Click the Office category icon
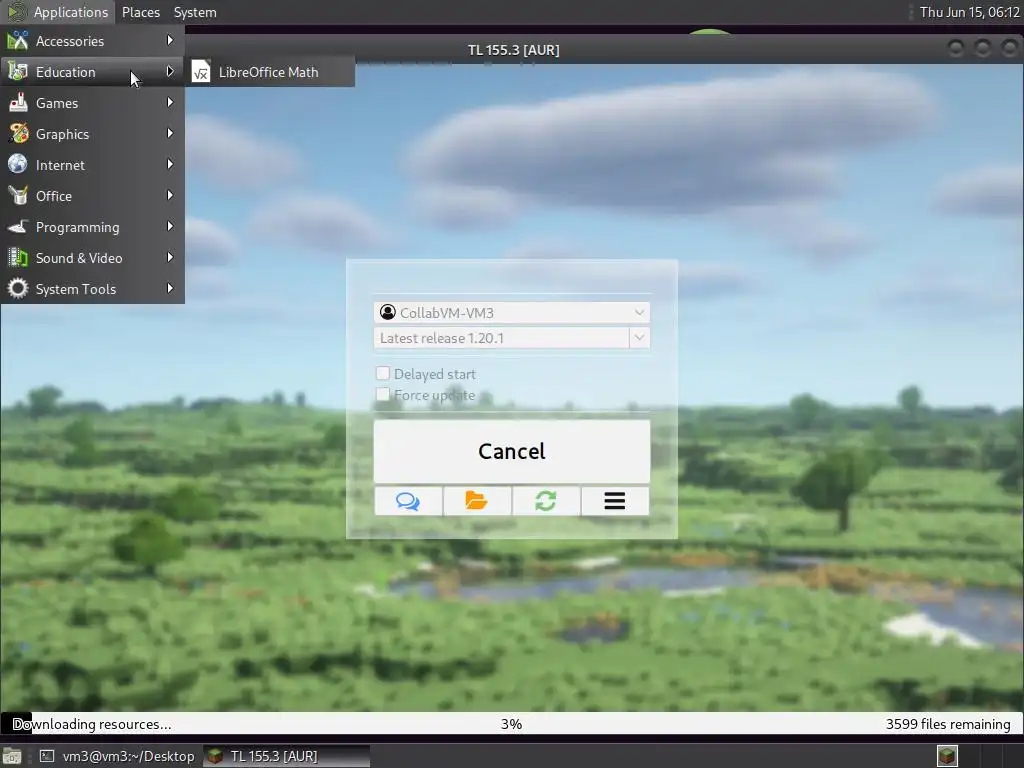 coord(18,195)
